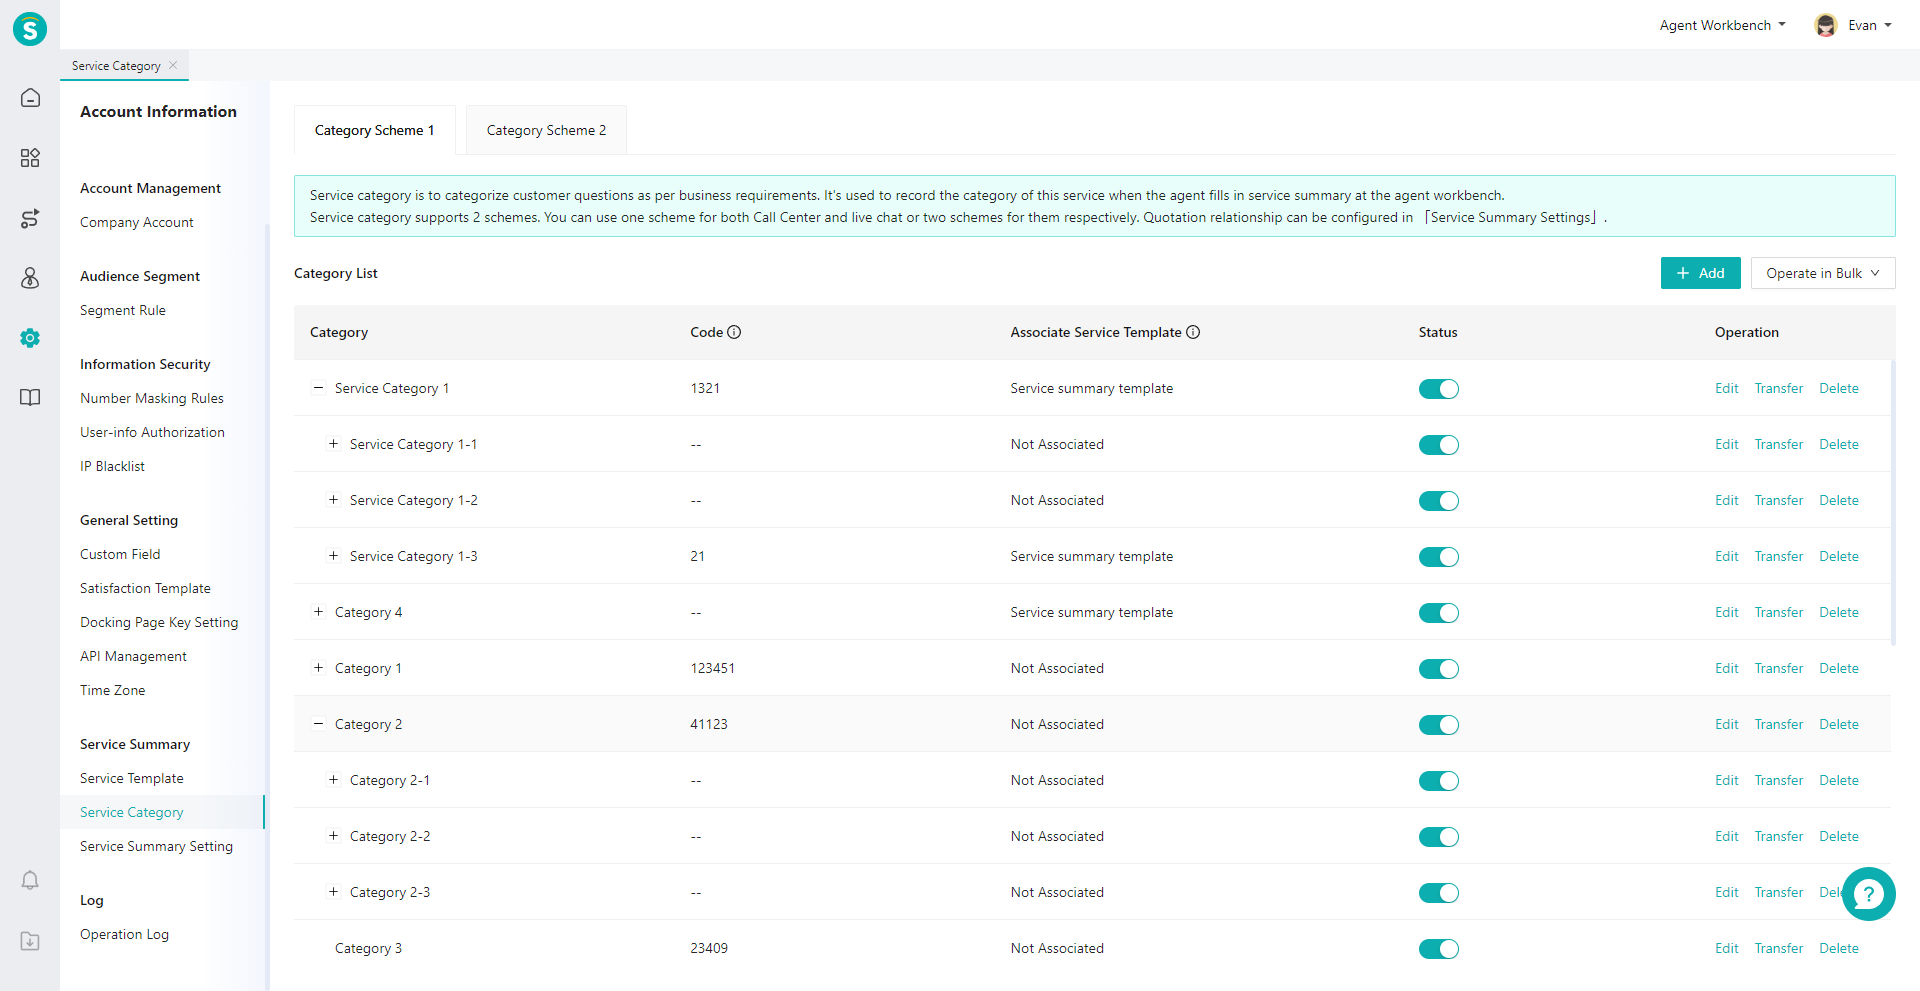The height and width of the screenshot is (991, 1920).
Task: Open Satisfaction Template in sidebar
Action: (145, 588)
